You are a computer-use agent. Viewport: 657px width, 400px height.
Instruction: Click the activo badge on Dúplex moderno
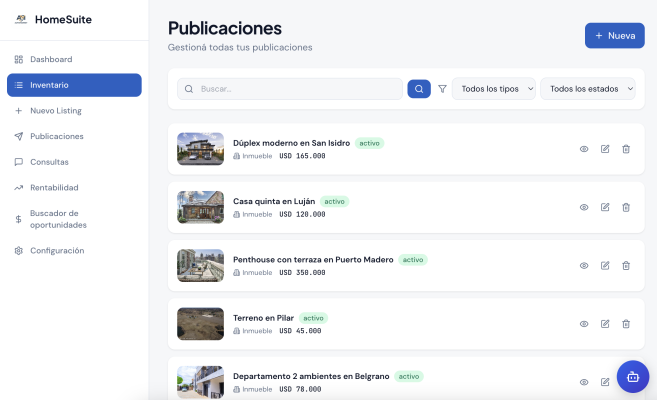tap(369, 143)
